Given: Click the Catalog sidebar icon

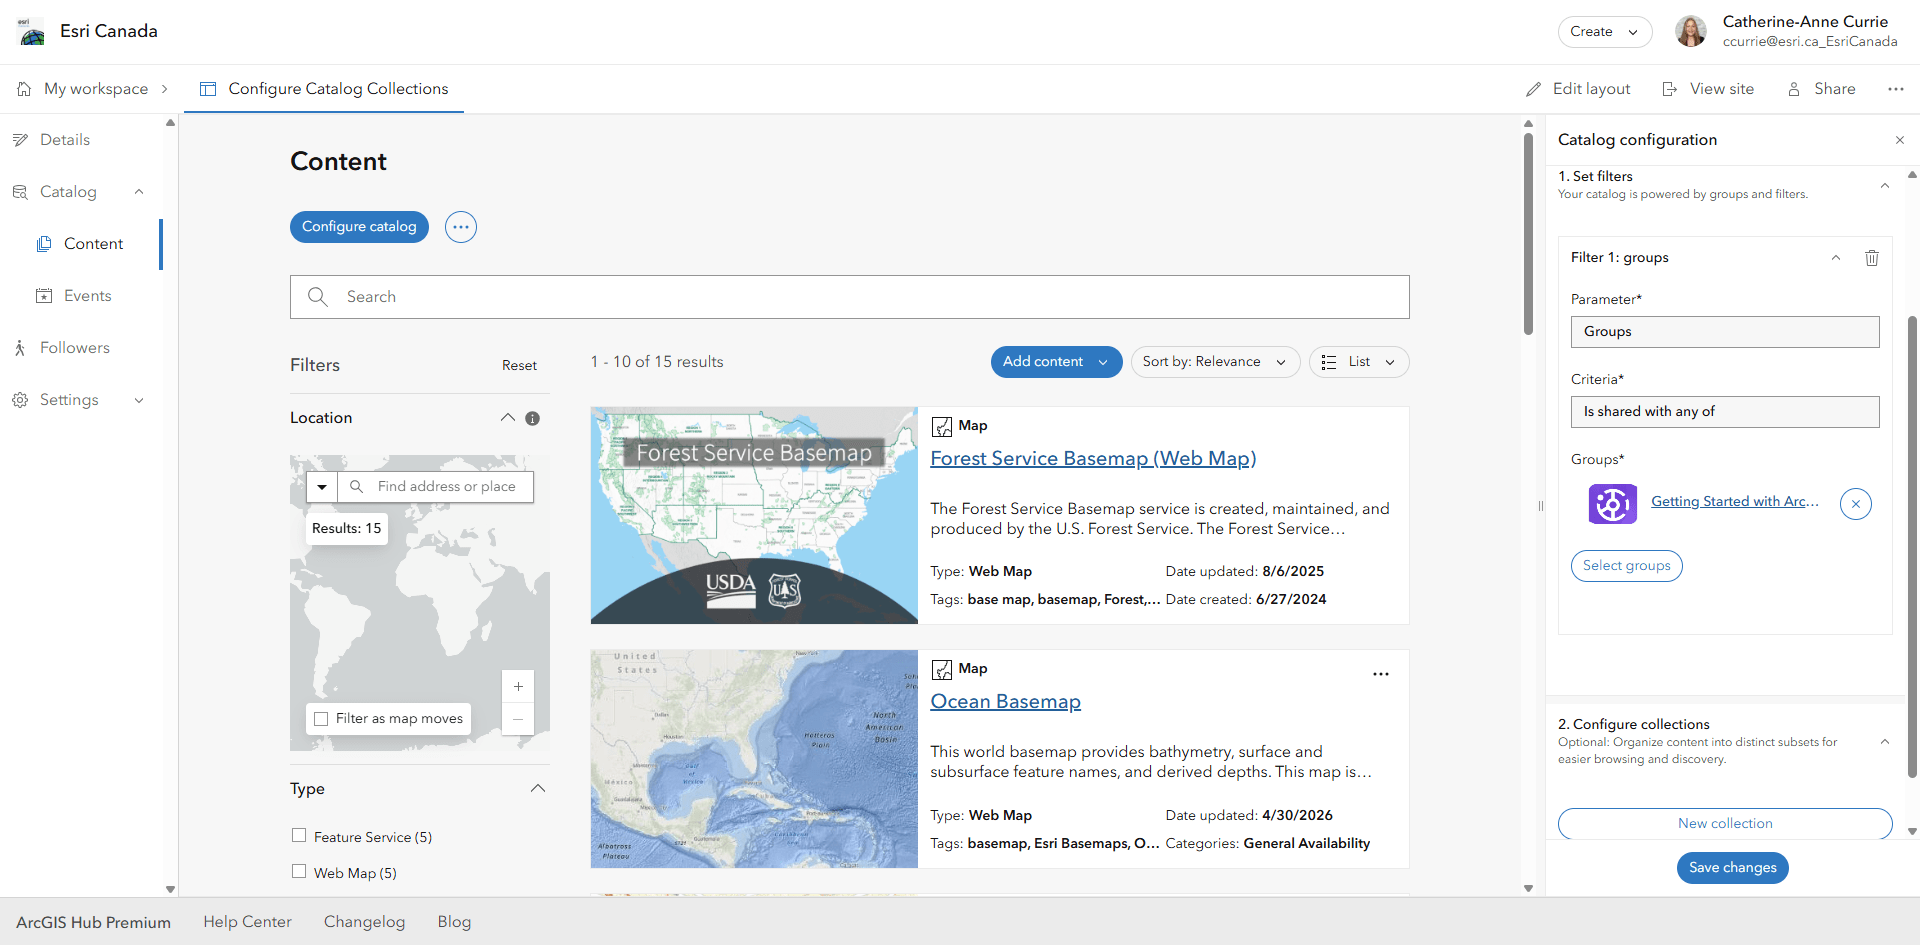Looking at the screenshot, I should 20,192.
